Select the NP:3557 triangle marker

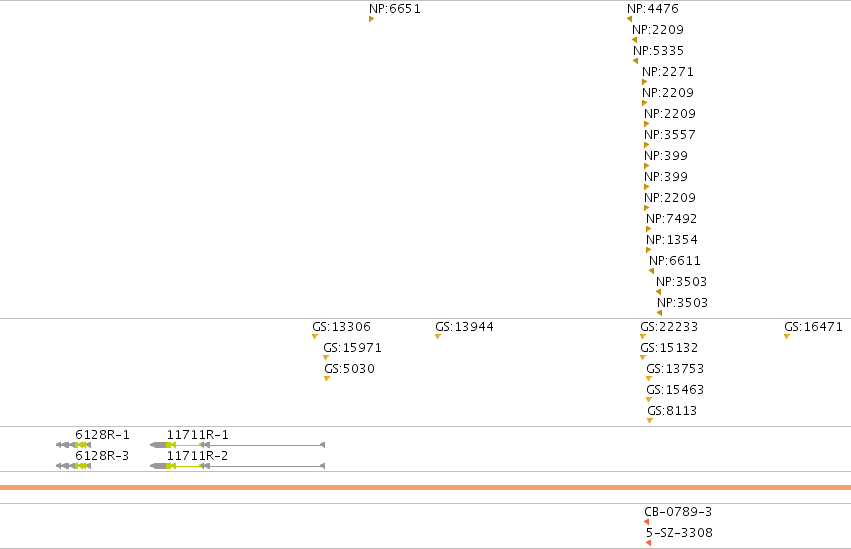[646, 145]
